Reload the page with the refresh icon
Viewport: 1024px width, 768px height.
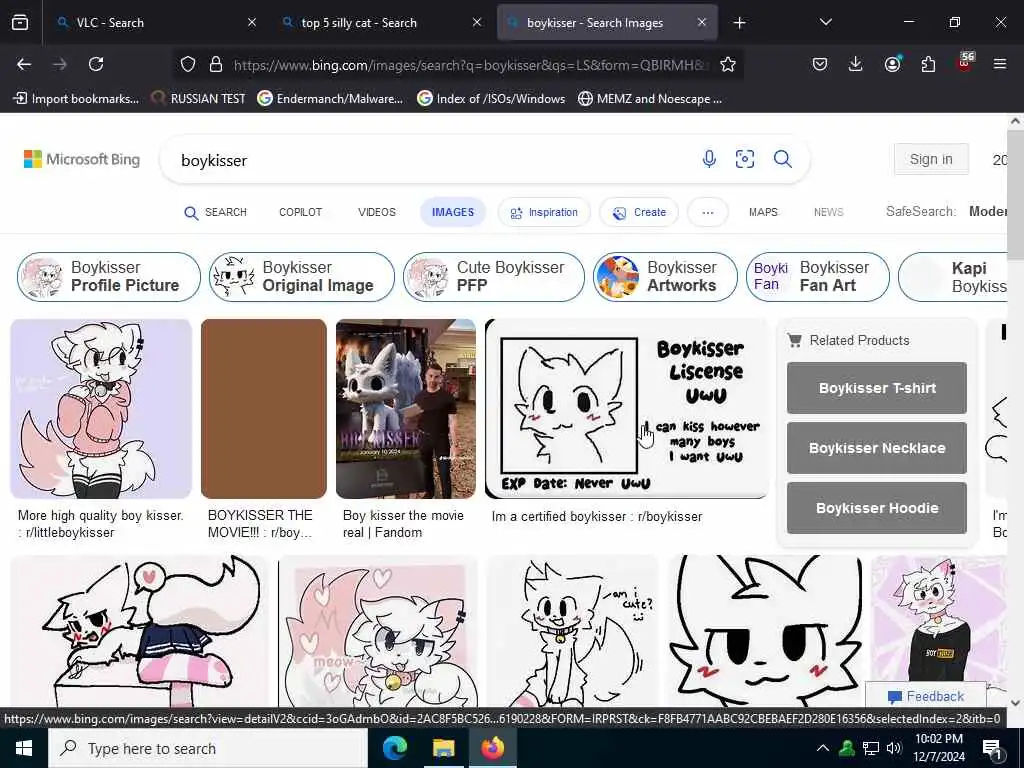pos(96,64)
